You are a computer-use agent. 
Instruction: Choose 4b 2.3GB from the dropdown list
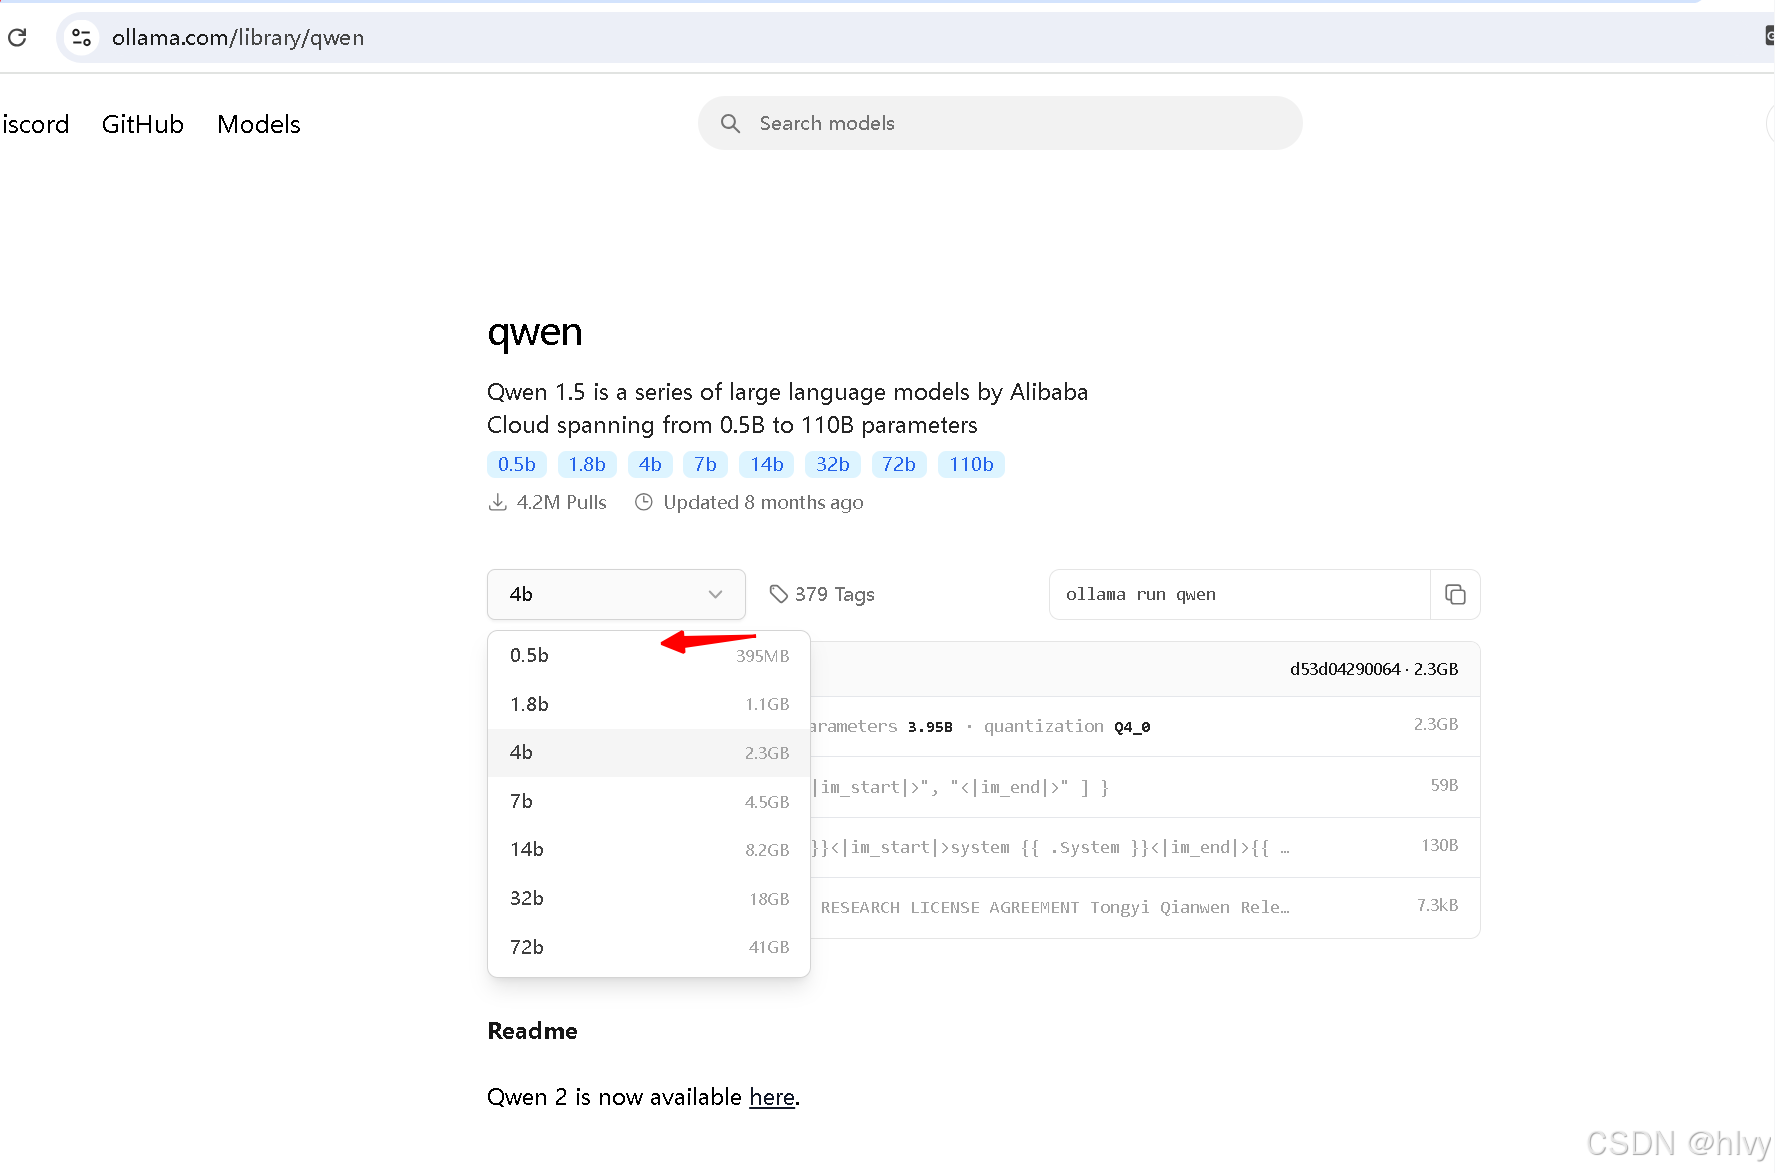[x=649, y=752]
